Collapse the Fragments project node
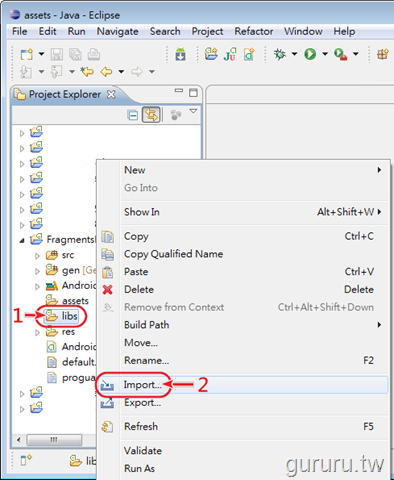The width and height of the screenshot is (394, 480). 22,240
